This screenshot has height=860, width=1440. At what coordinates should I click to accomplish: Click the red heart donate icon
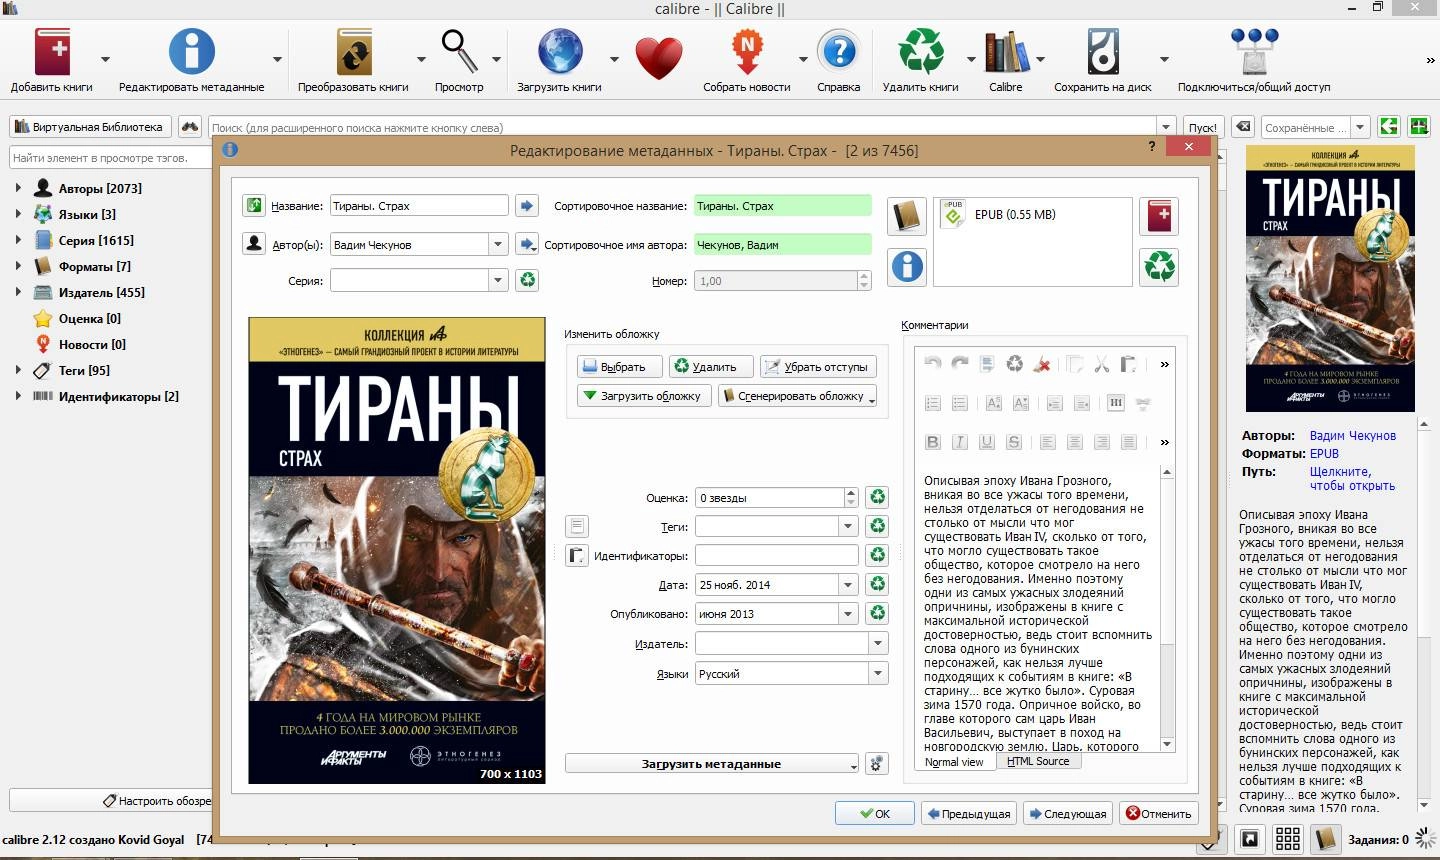(x=659, y=58)
